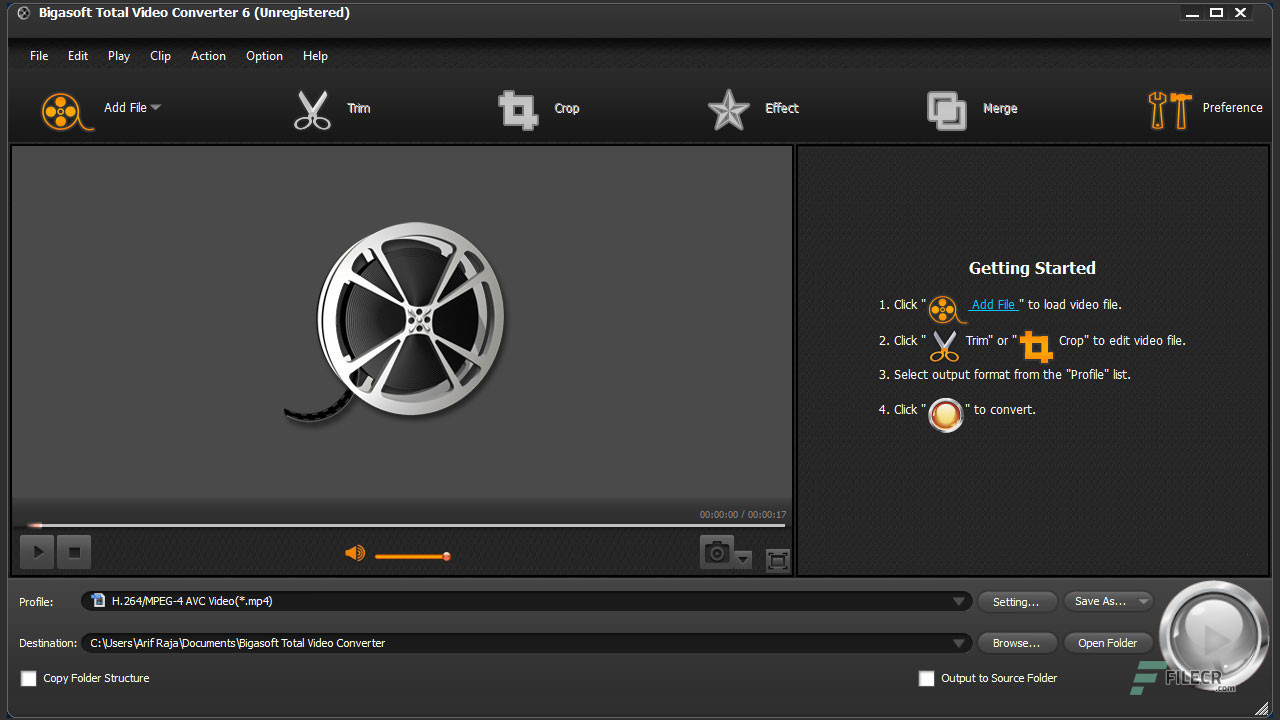Click the video seek progress bar
This screenshot has width=1280, height=720.
pyautogui.click(x=405, y=525)
